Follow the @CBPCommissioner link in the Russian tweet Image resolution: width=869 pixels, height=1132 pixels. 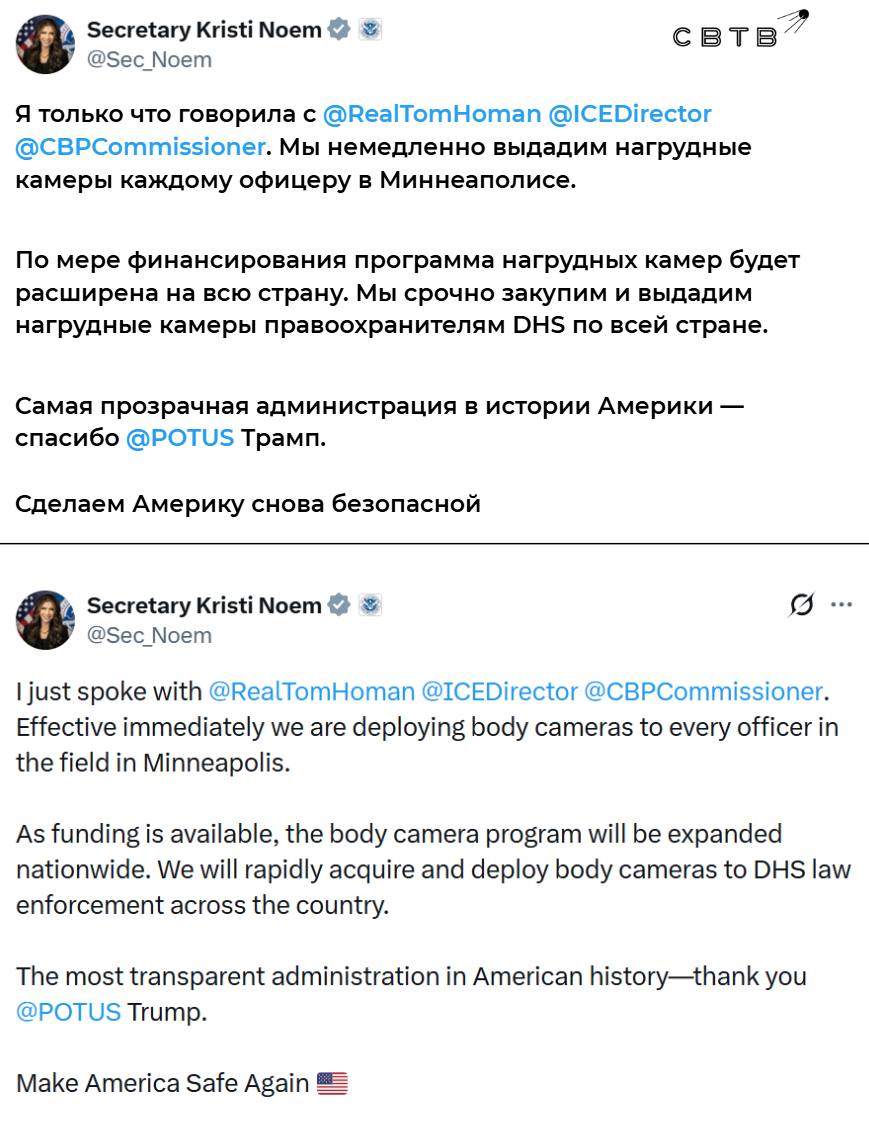(x=141, y=148)
